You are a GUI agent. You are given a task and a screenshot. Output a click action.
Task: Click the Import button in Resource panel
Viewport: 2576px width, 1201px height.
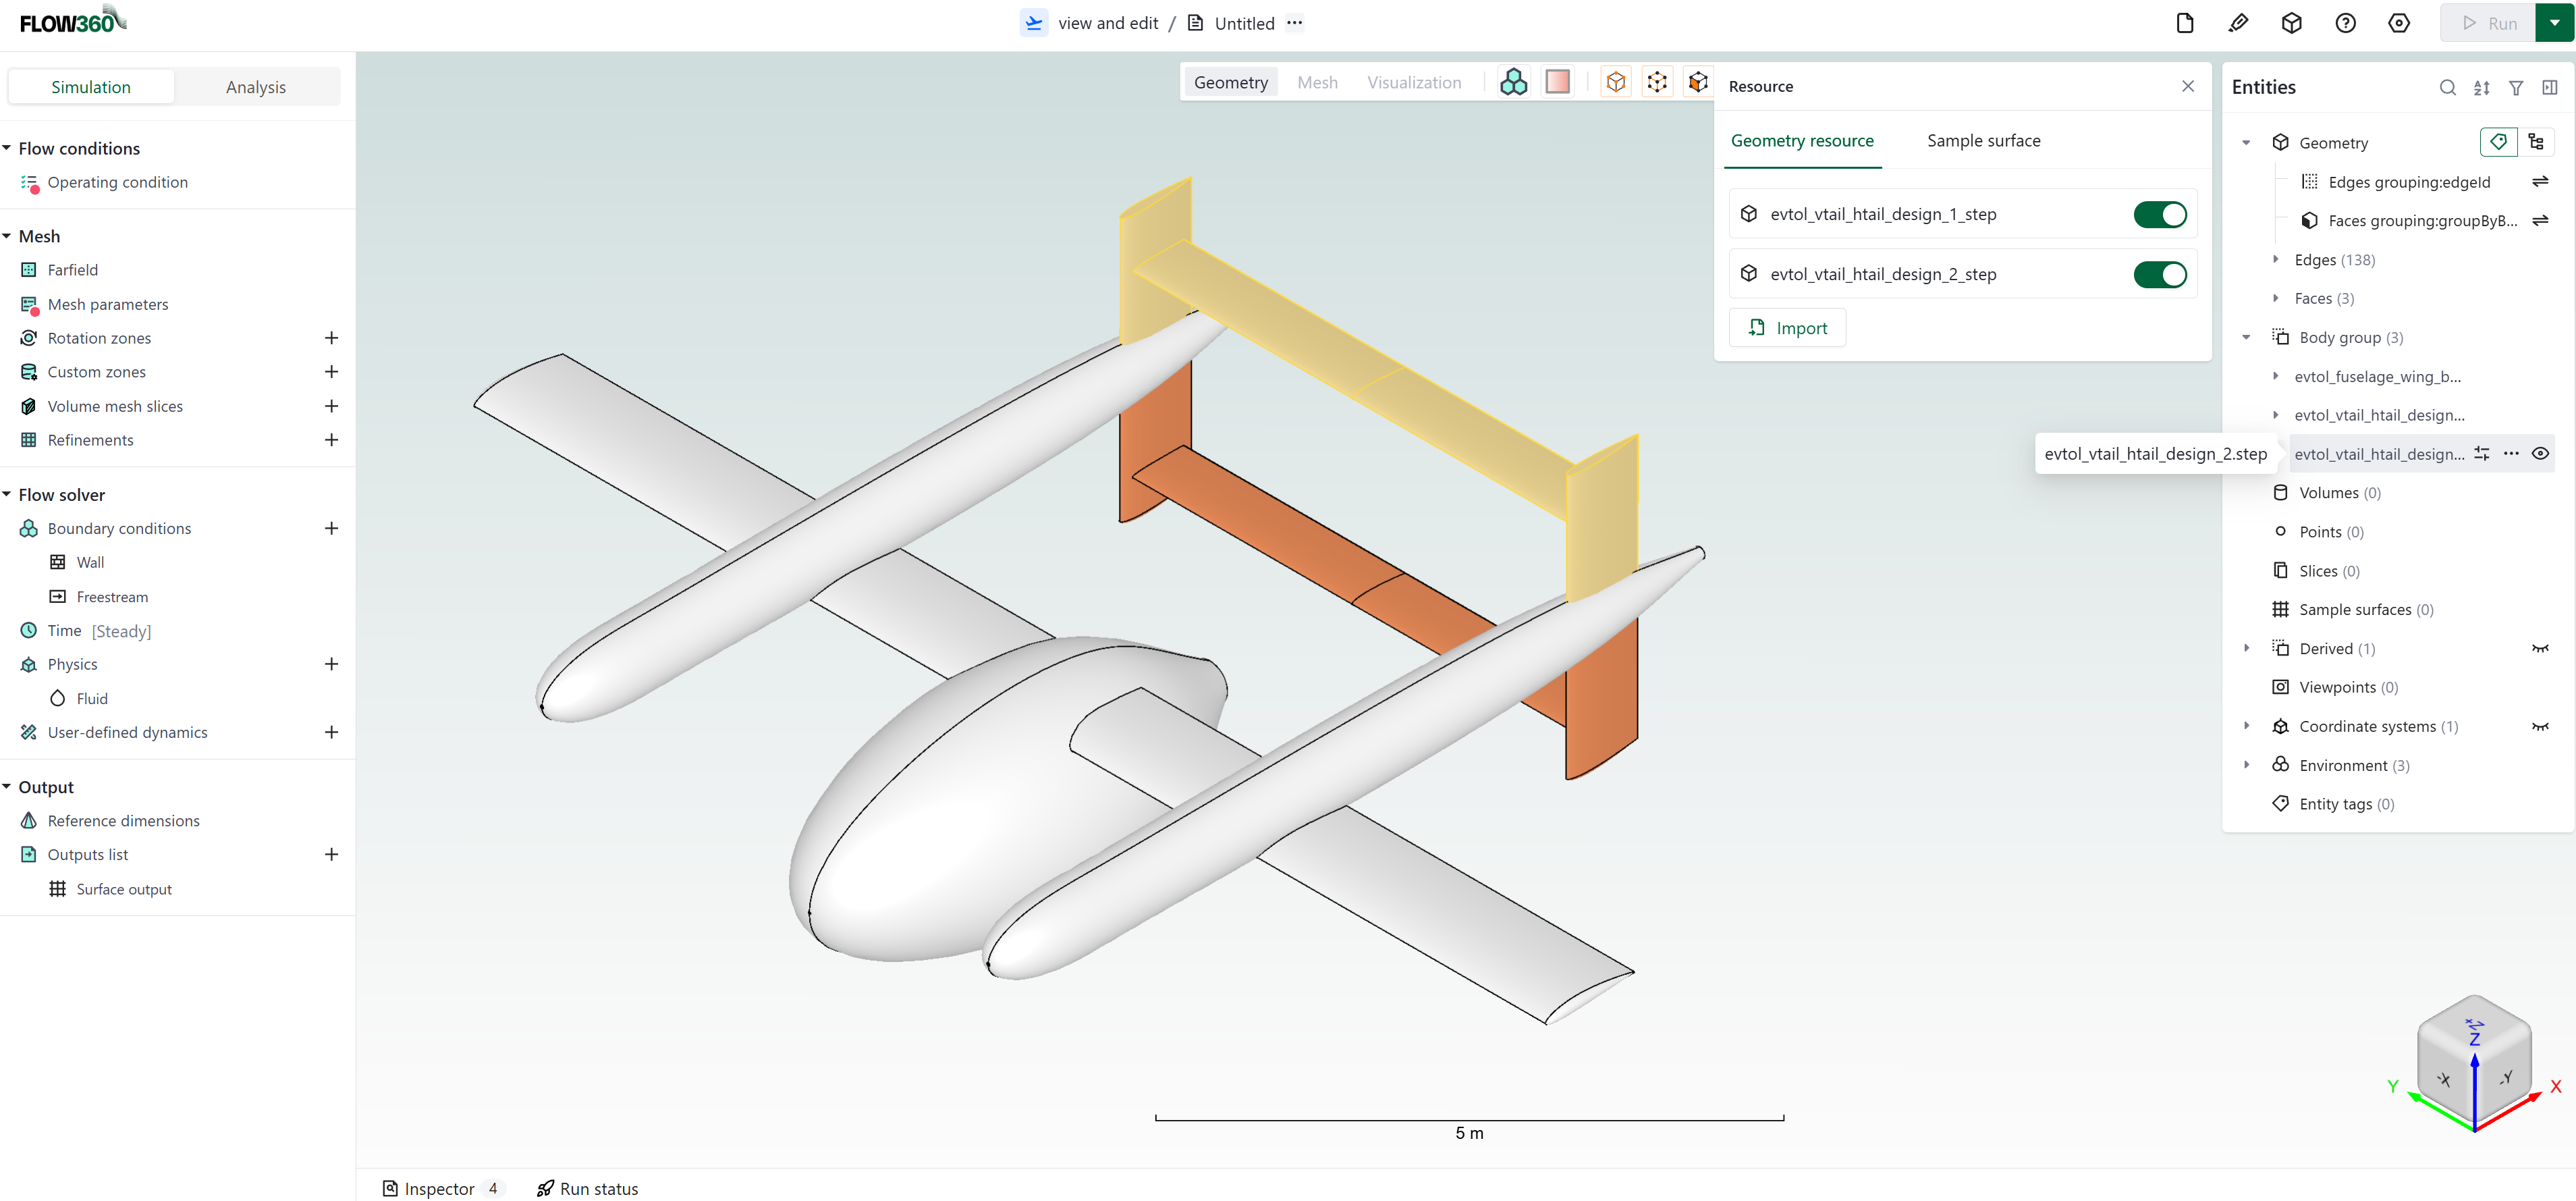click(1787, 327)
